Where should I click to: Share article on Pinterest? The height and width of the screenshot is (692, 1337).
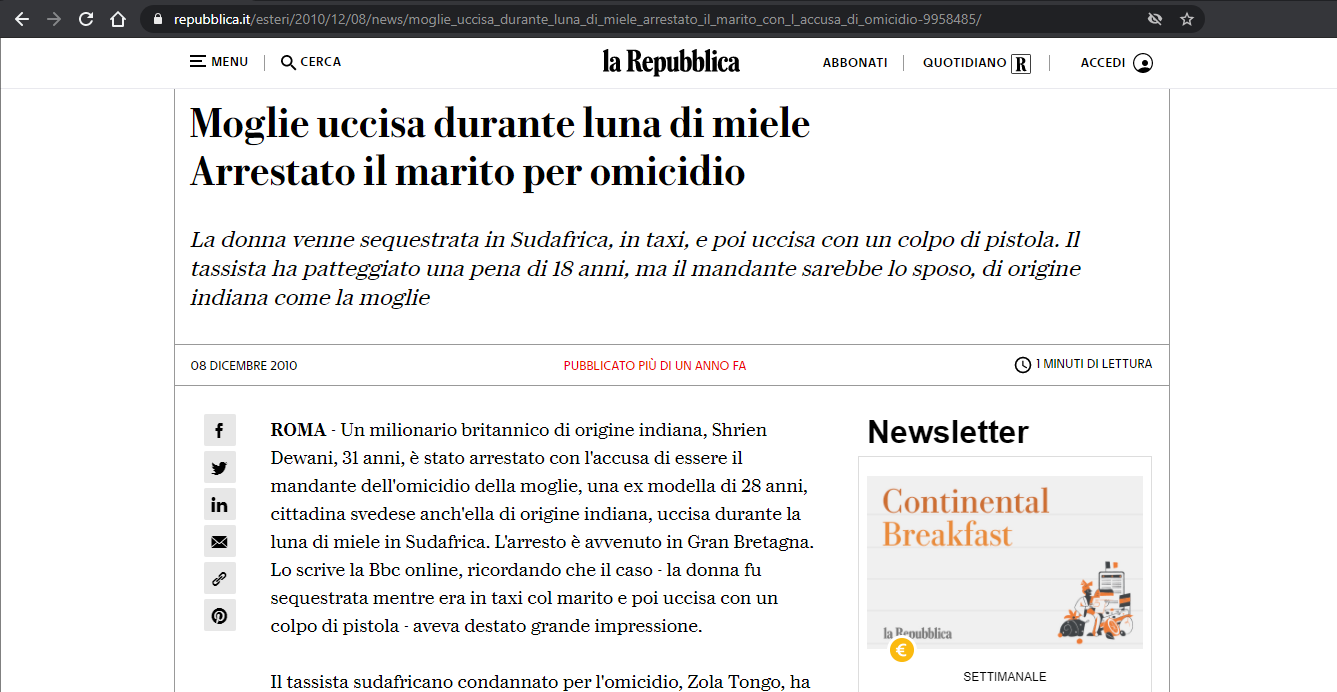[x=219, y=615]
